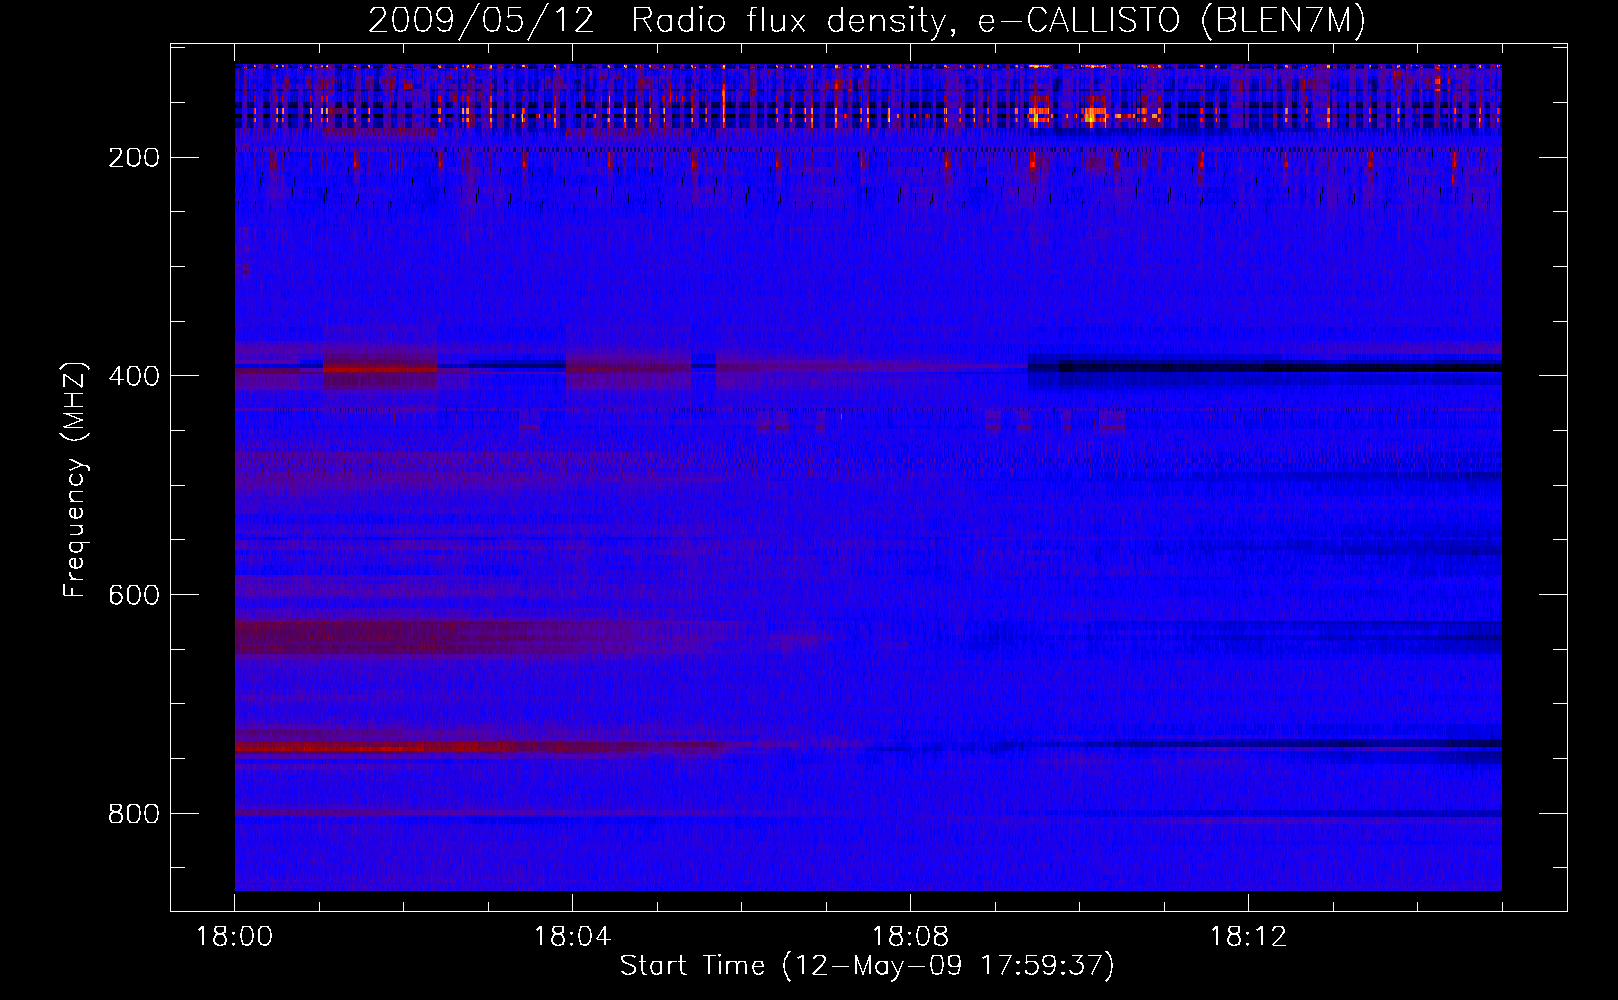Click the plot title 'Radio flux density, e-CALLISTO (BLEN7M)'
This screenshot has width=1618, height=1000.
(x=998, y=21)
